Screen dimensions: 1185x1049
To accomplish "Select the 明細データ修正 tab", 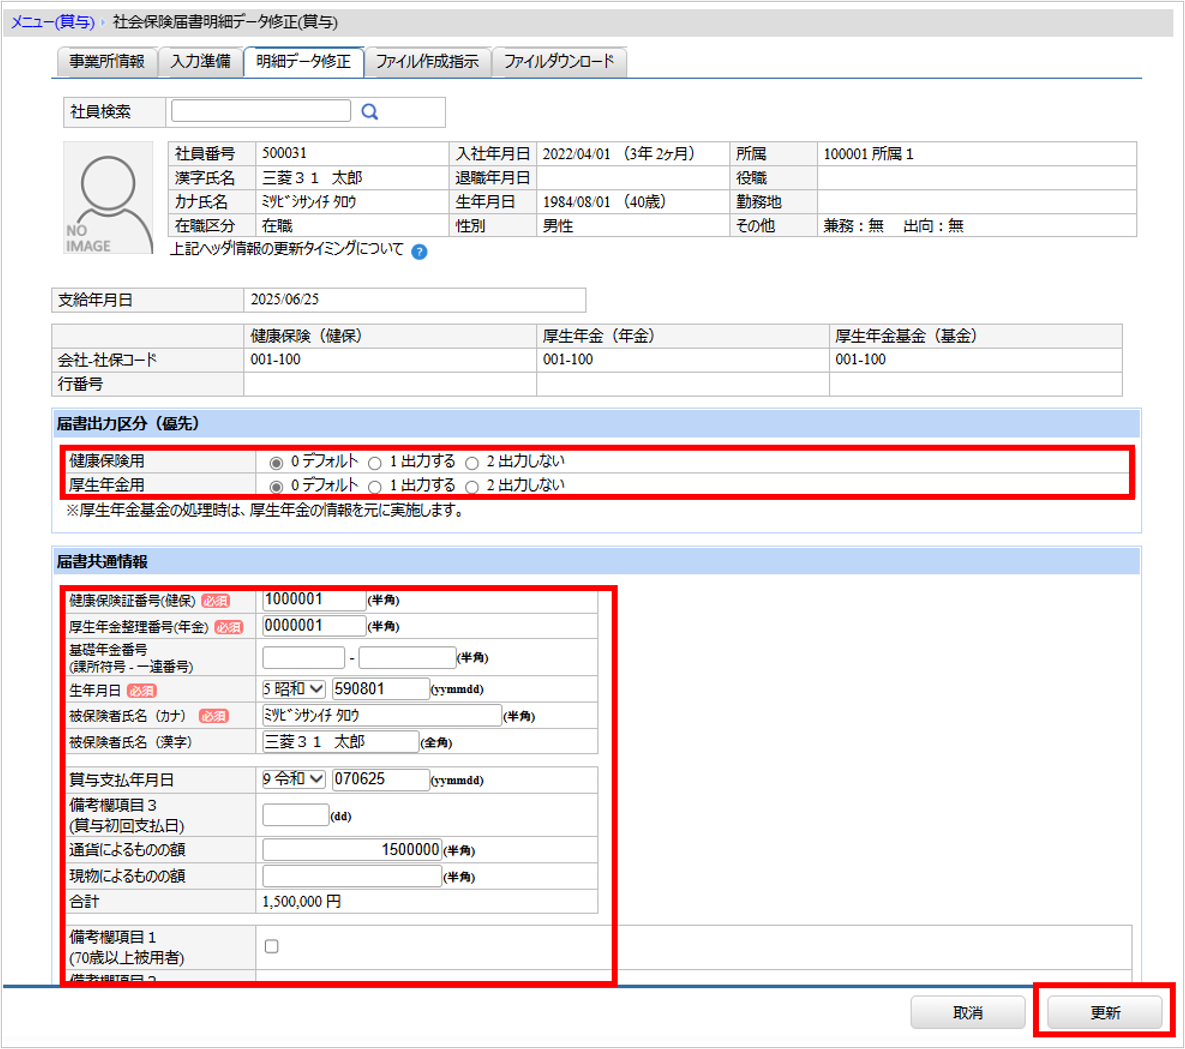I will [x=303, y=61].
